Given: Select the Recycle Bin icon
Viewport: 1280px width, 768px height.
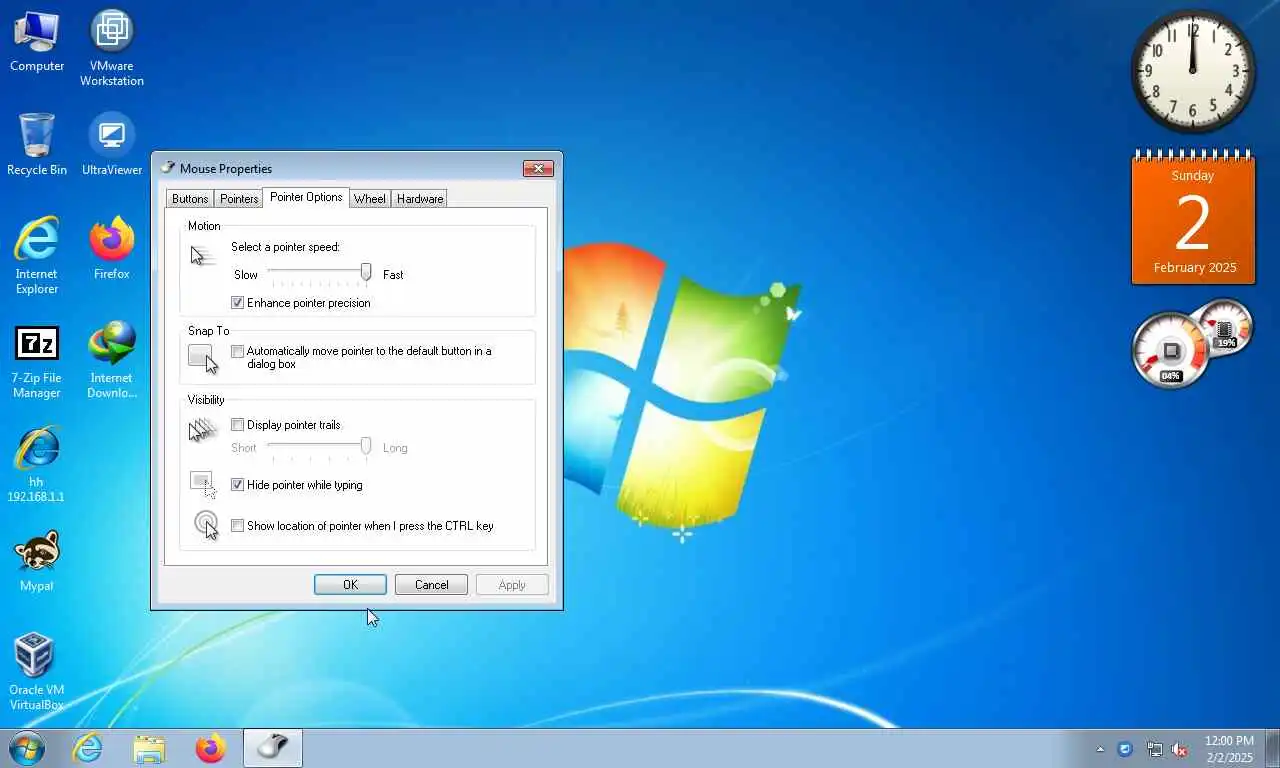Looking at the screenshot, I should pyautogui.click(x=37, y=144).
